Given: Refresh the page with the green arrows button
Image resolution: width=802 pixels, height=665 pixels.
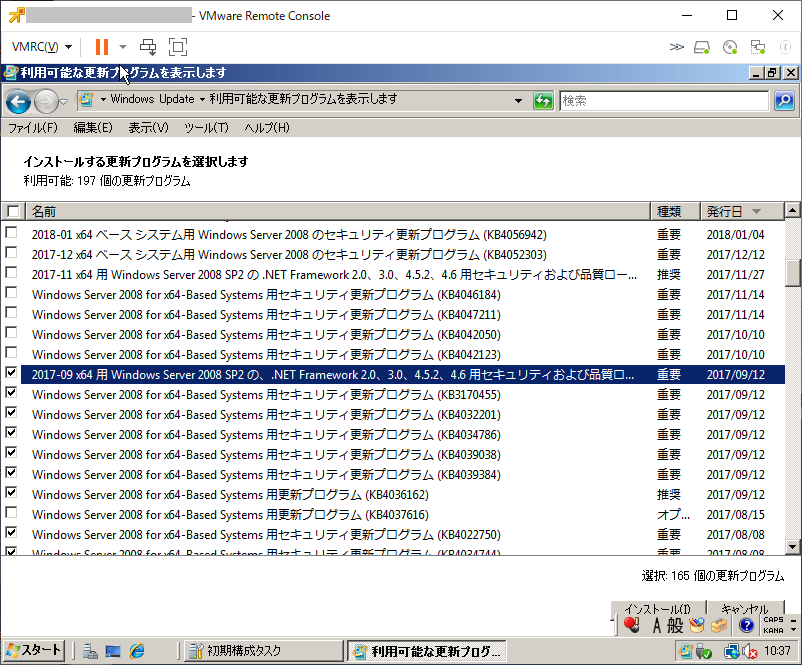Looking at the screenshot, I should 543,101.
